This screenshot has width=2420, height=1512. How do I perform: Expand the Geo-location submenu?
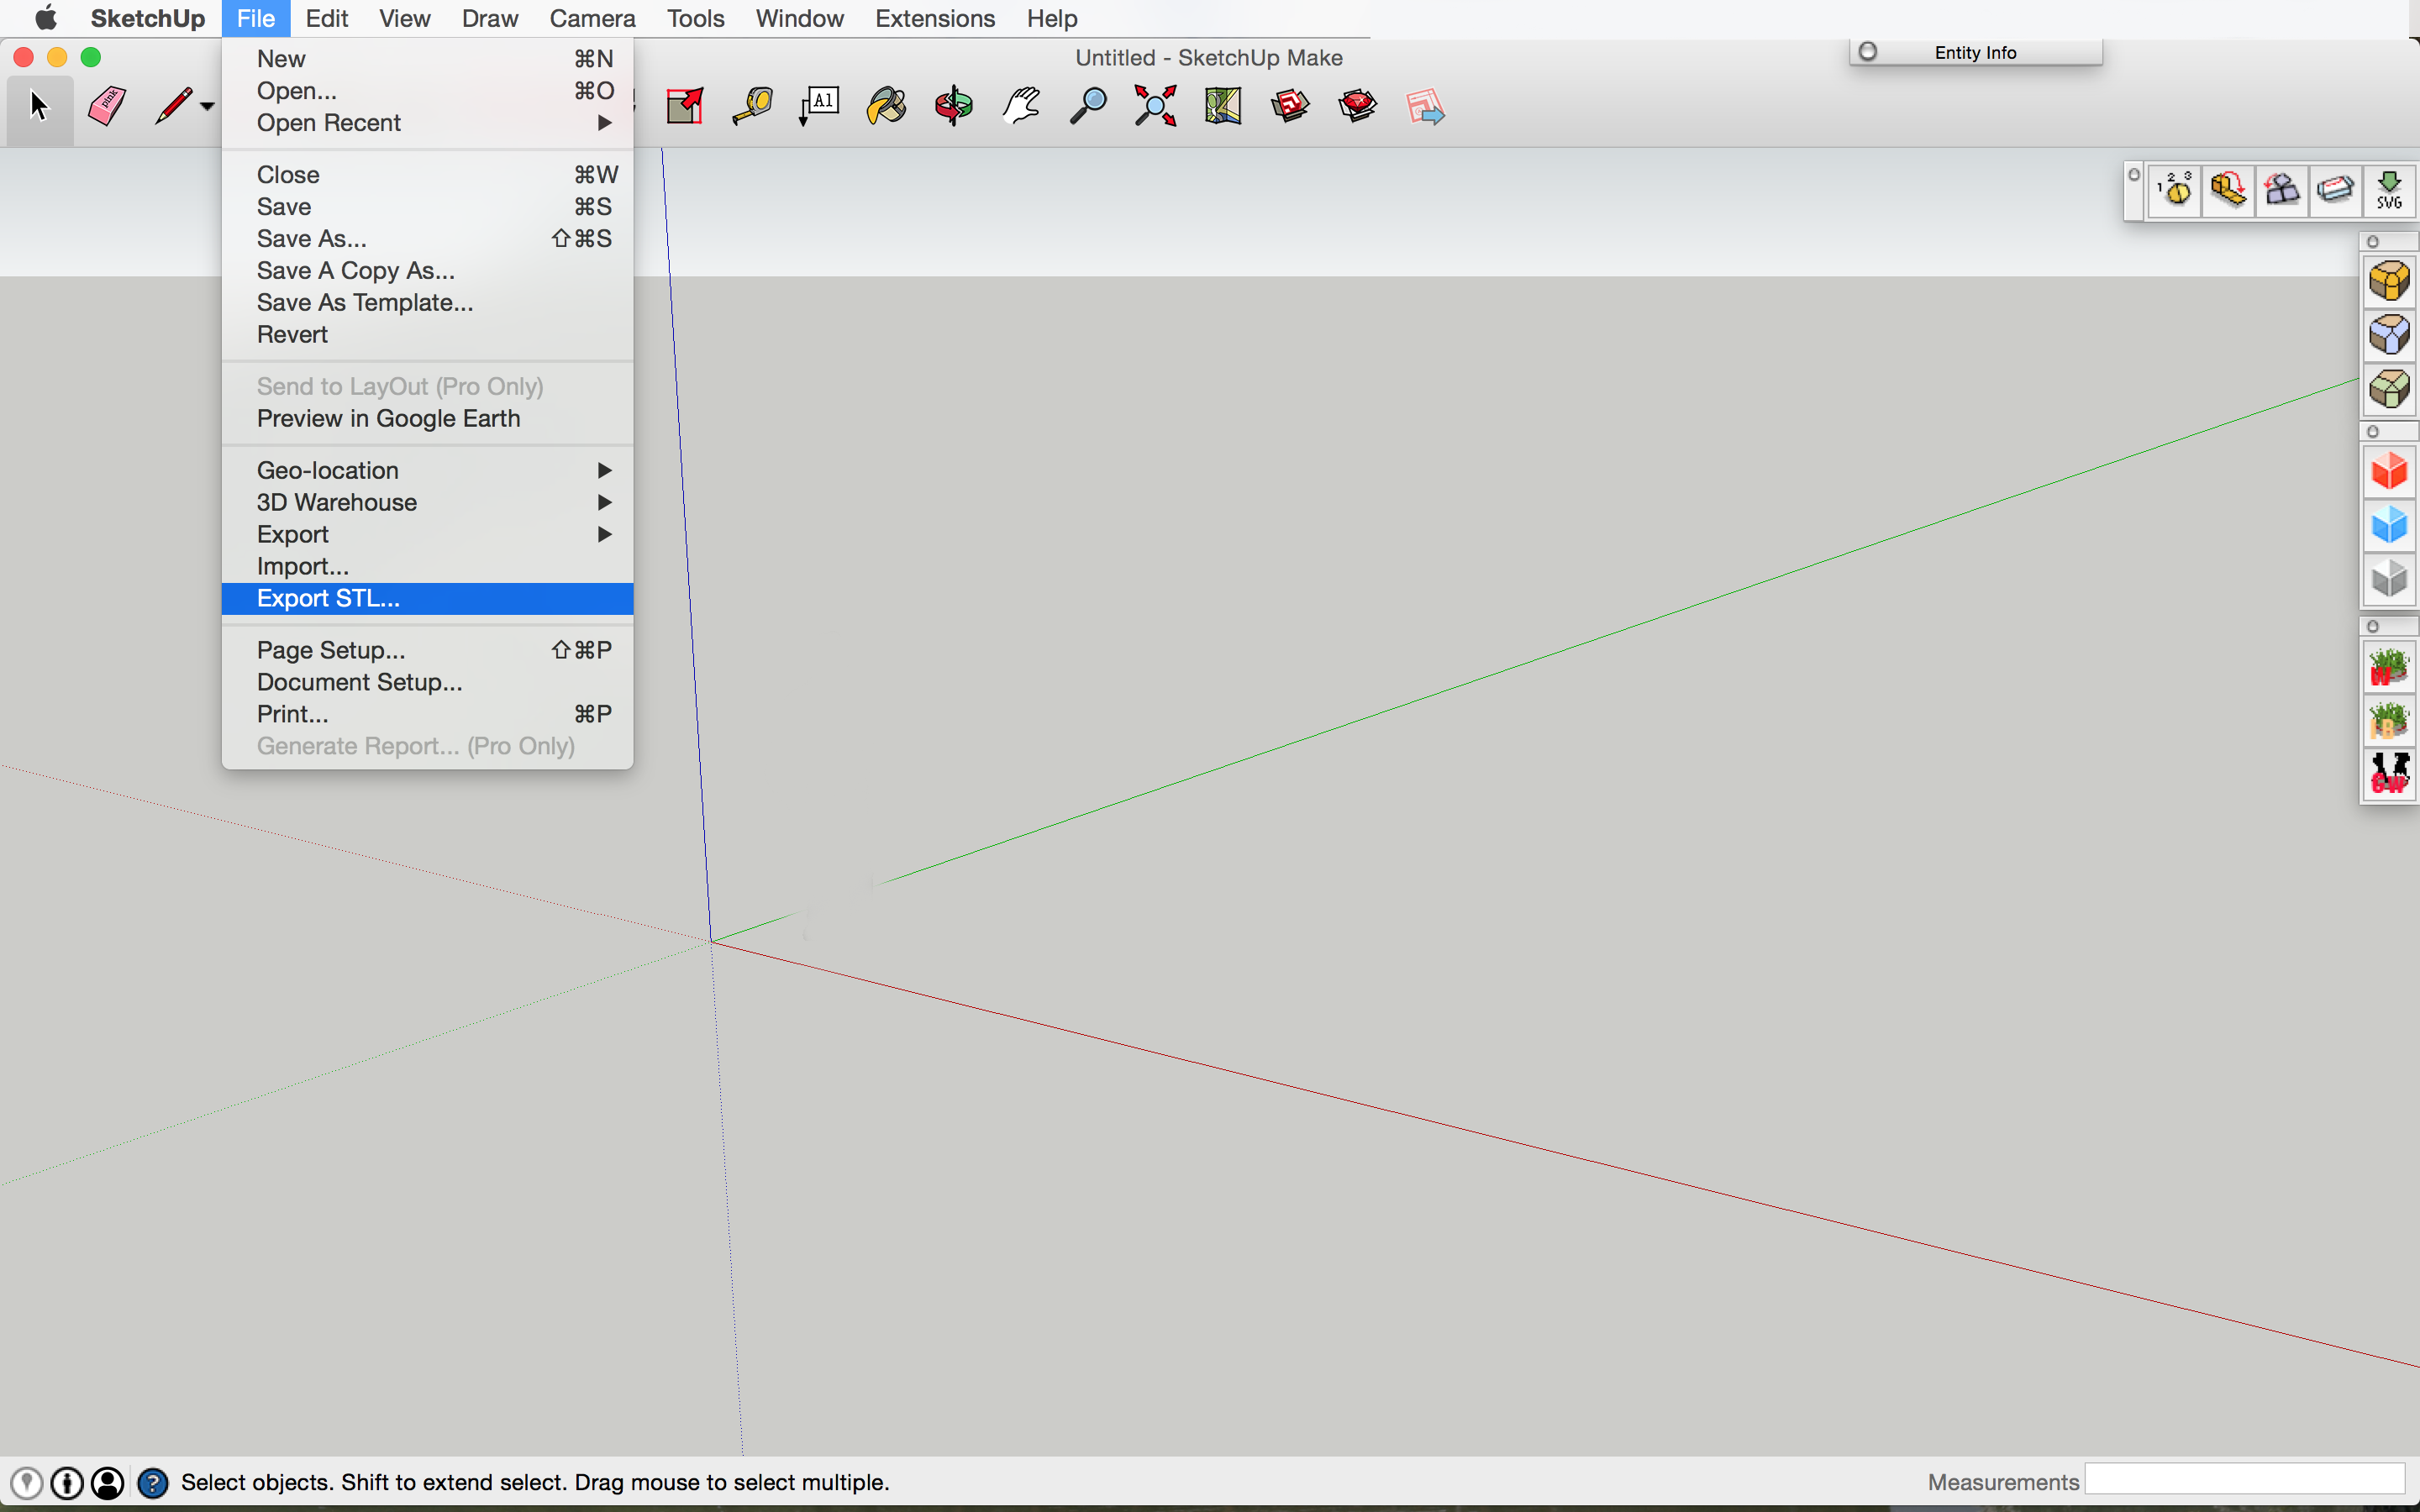point(428,470)
